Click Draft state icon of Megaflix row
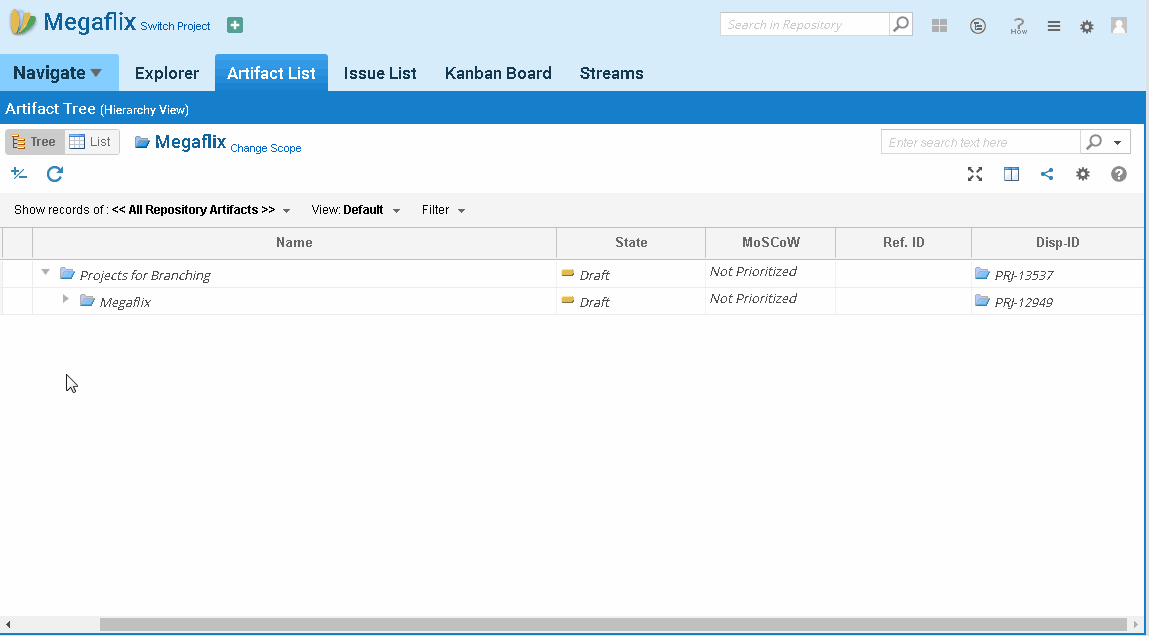The height and width of the screenshot is (636, 1149). coord(567,300)
